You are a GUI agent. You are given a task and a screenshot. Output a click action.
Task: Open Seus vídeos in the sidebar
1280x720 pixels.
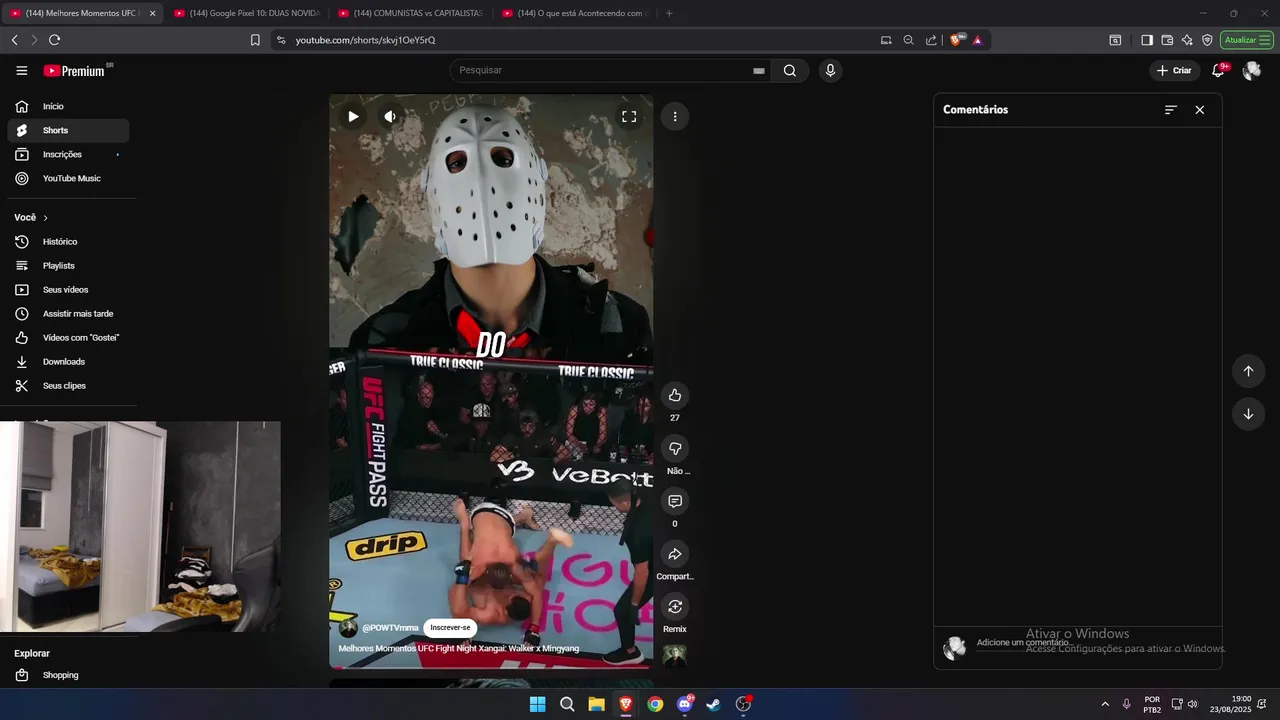68,290
